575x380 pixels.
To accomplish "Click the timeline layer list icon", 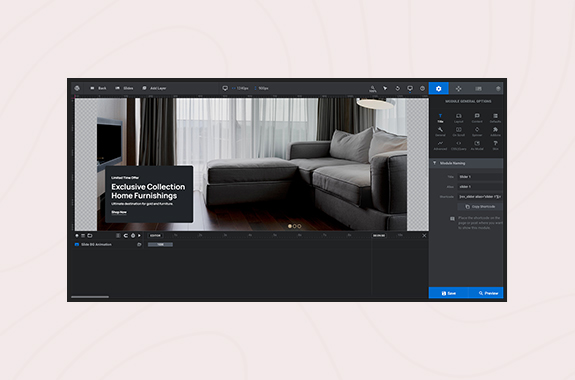I will (83, 236).
